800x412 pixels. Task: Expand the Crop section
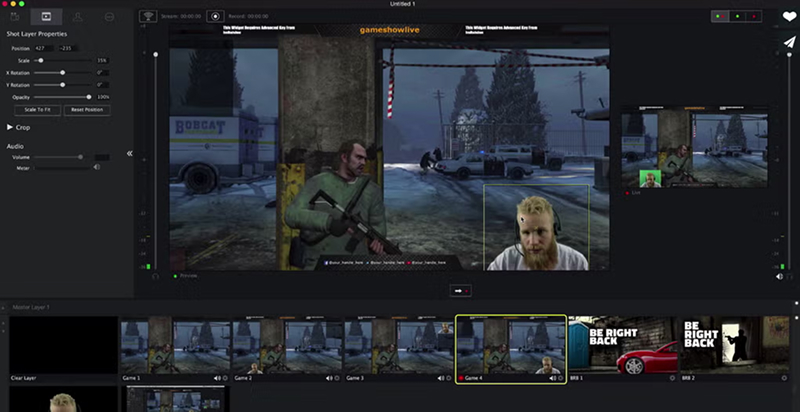pos(10,127)
